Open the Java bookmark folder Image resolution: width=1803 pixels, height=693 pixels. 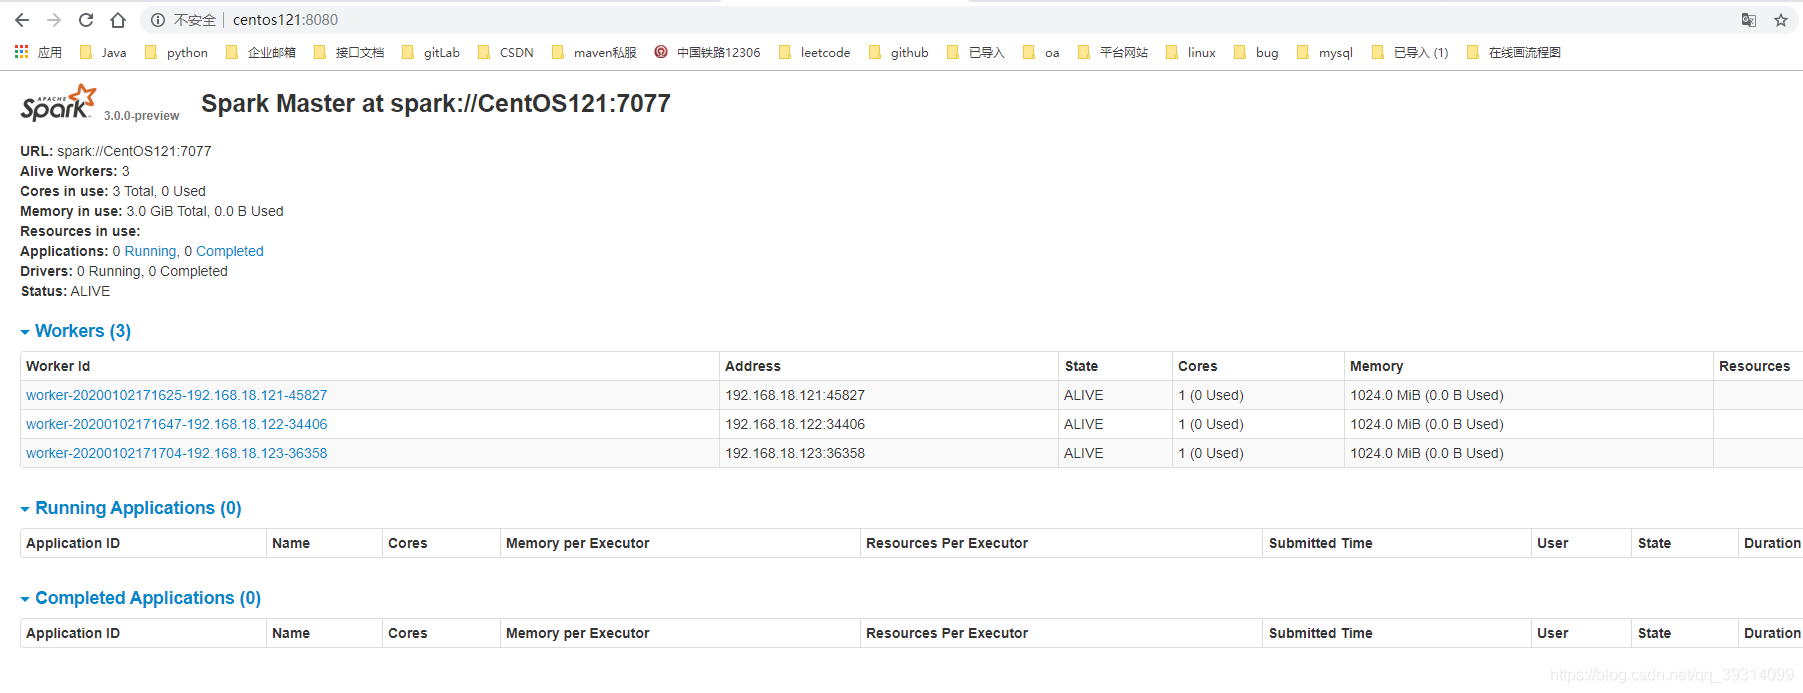103,52
